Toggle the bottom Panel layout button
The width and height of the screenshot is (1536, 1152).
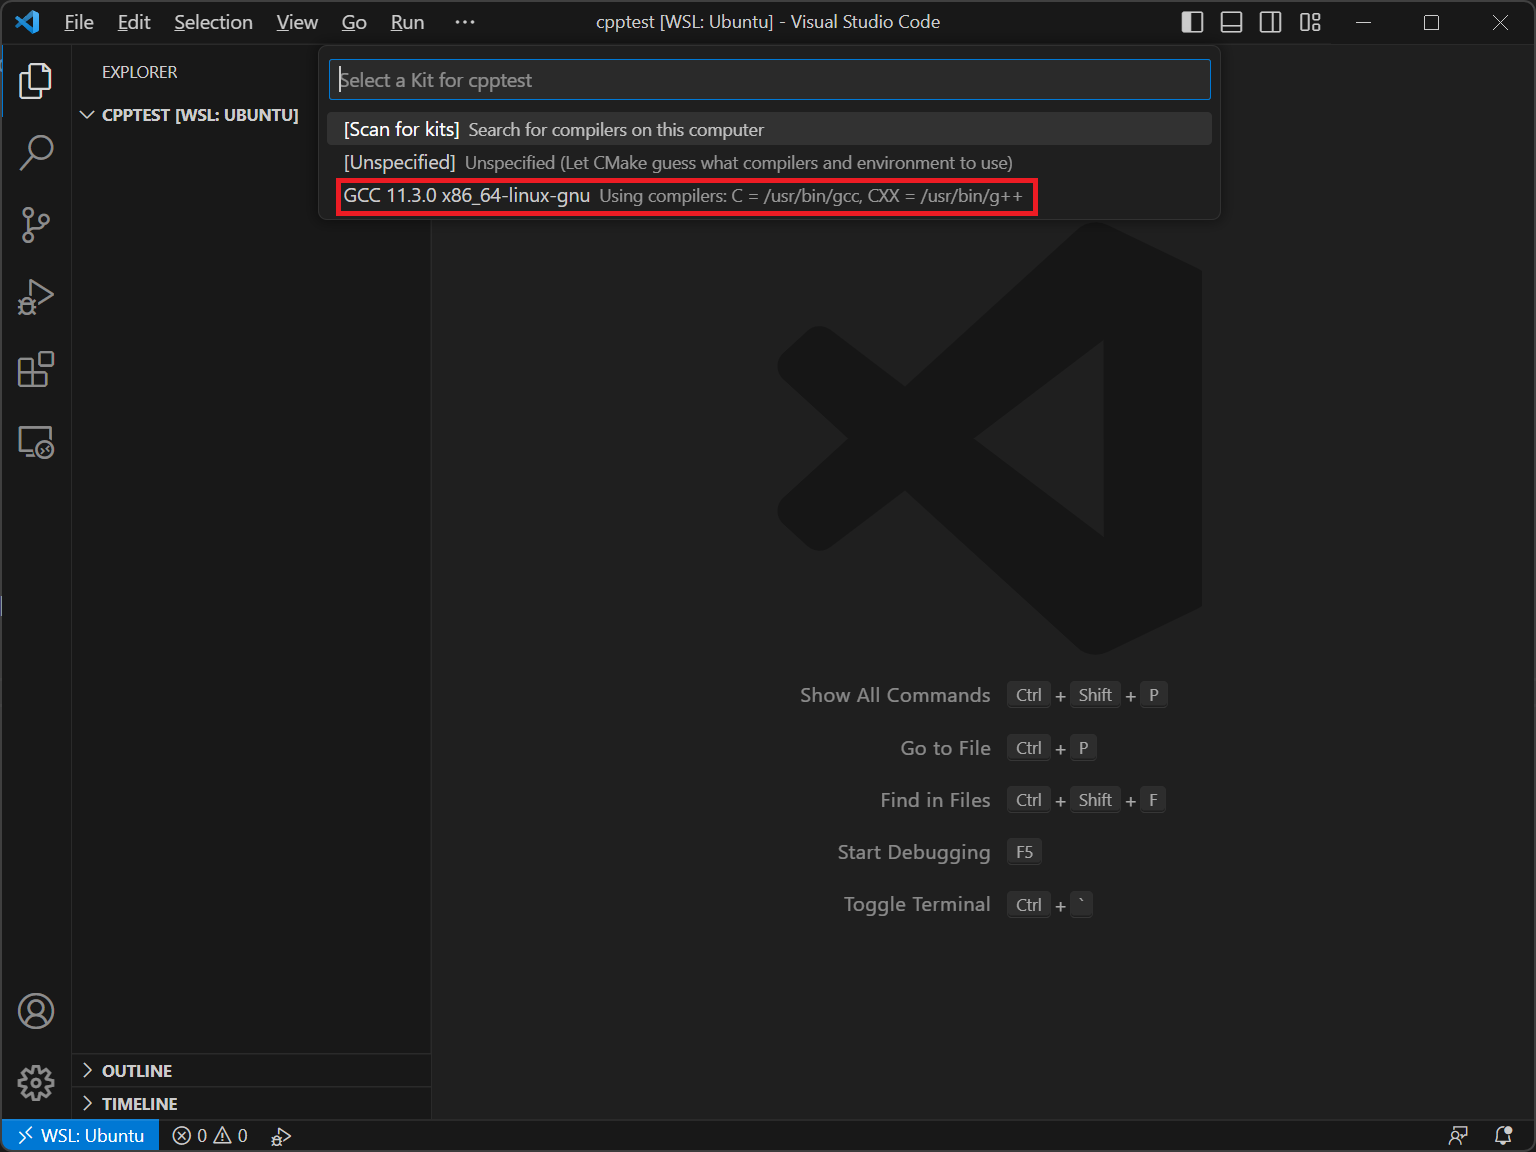pyautogui.click(x=1231, y=22)
